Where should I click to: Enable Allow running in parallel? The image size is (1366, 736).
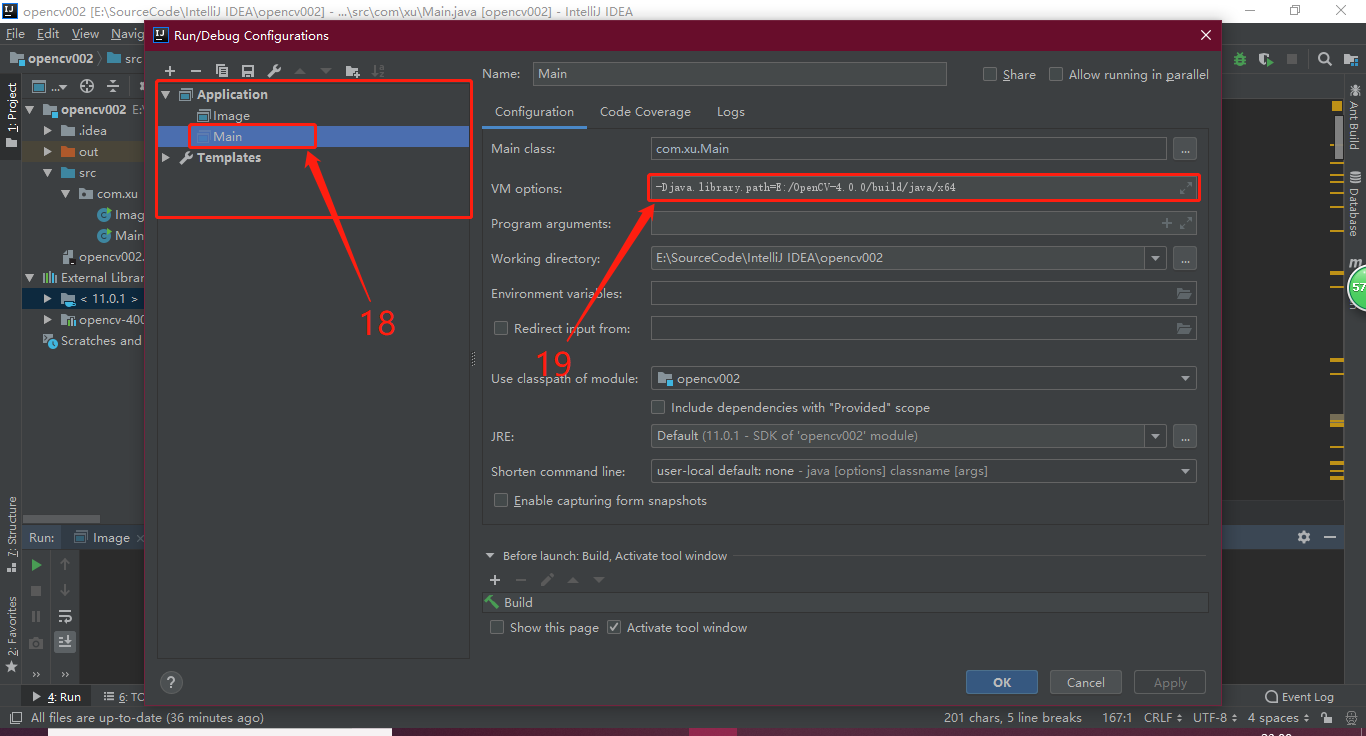point(1056,74)
